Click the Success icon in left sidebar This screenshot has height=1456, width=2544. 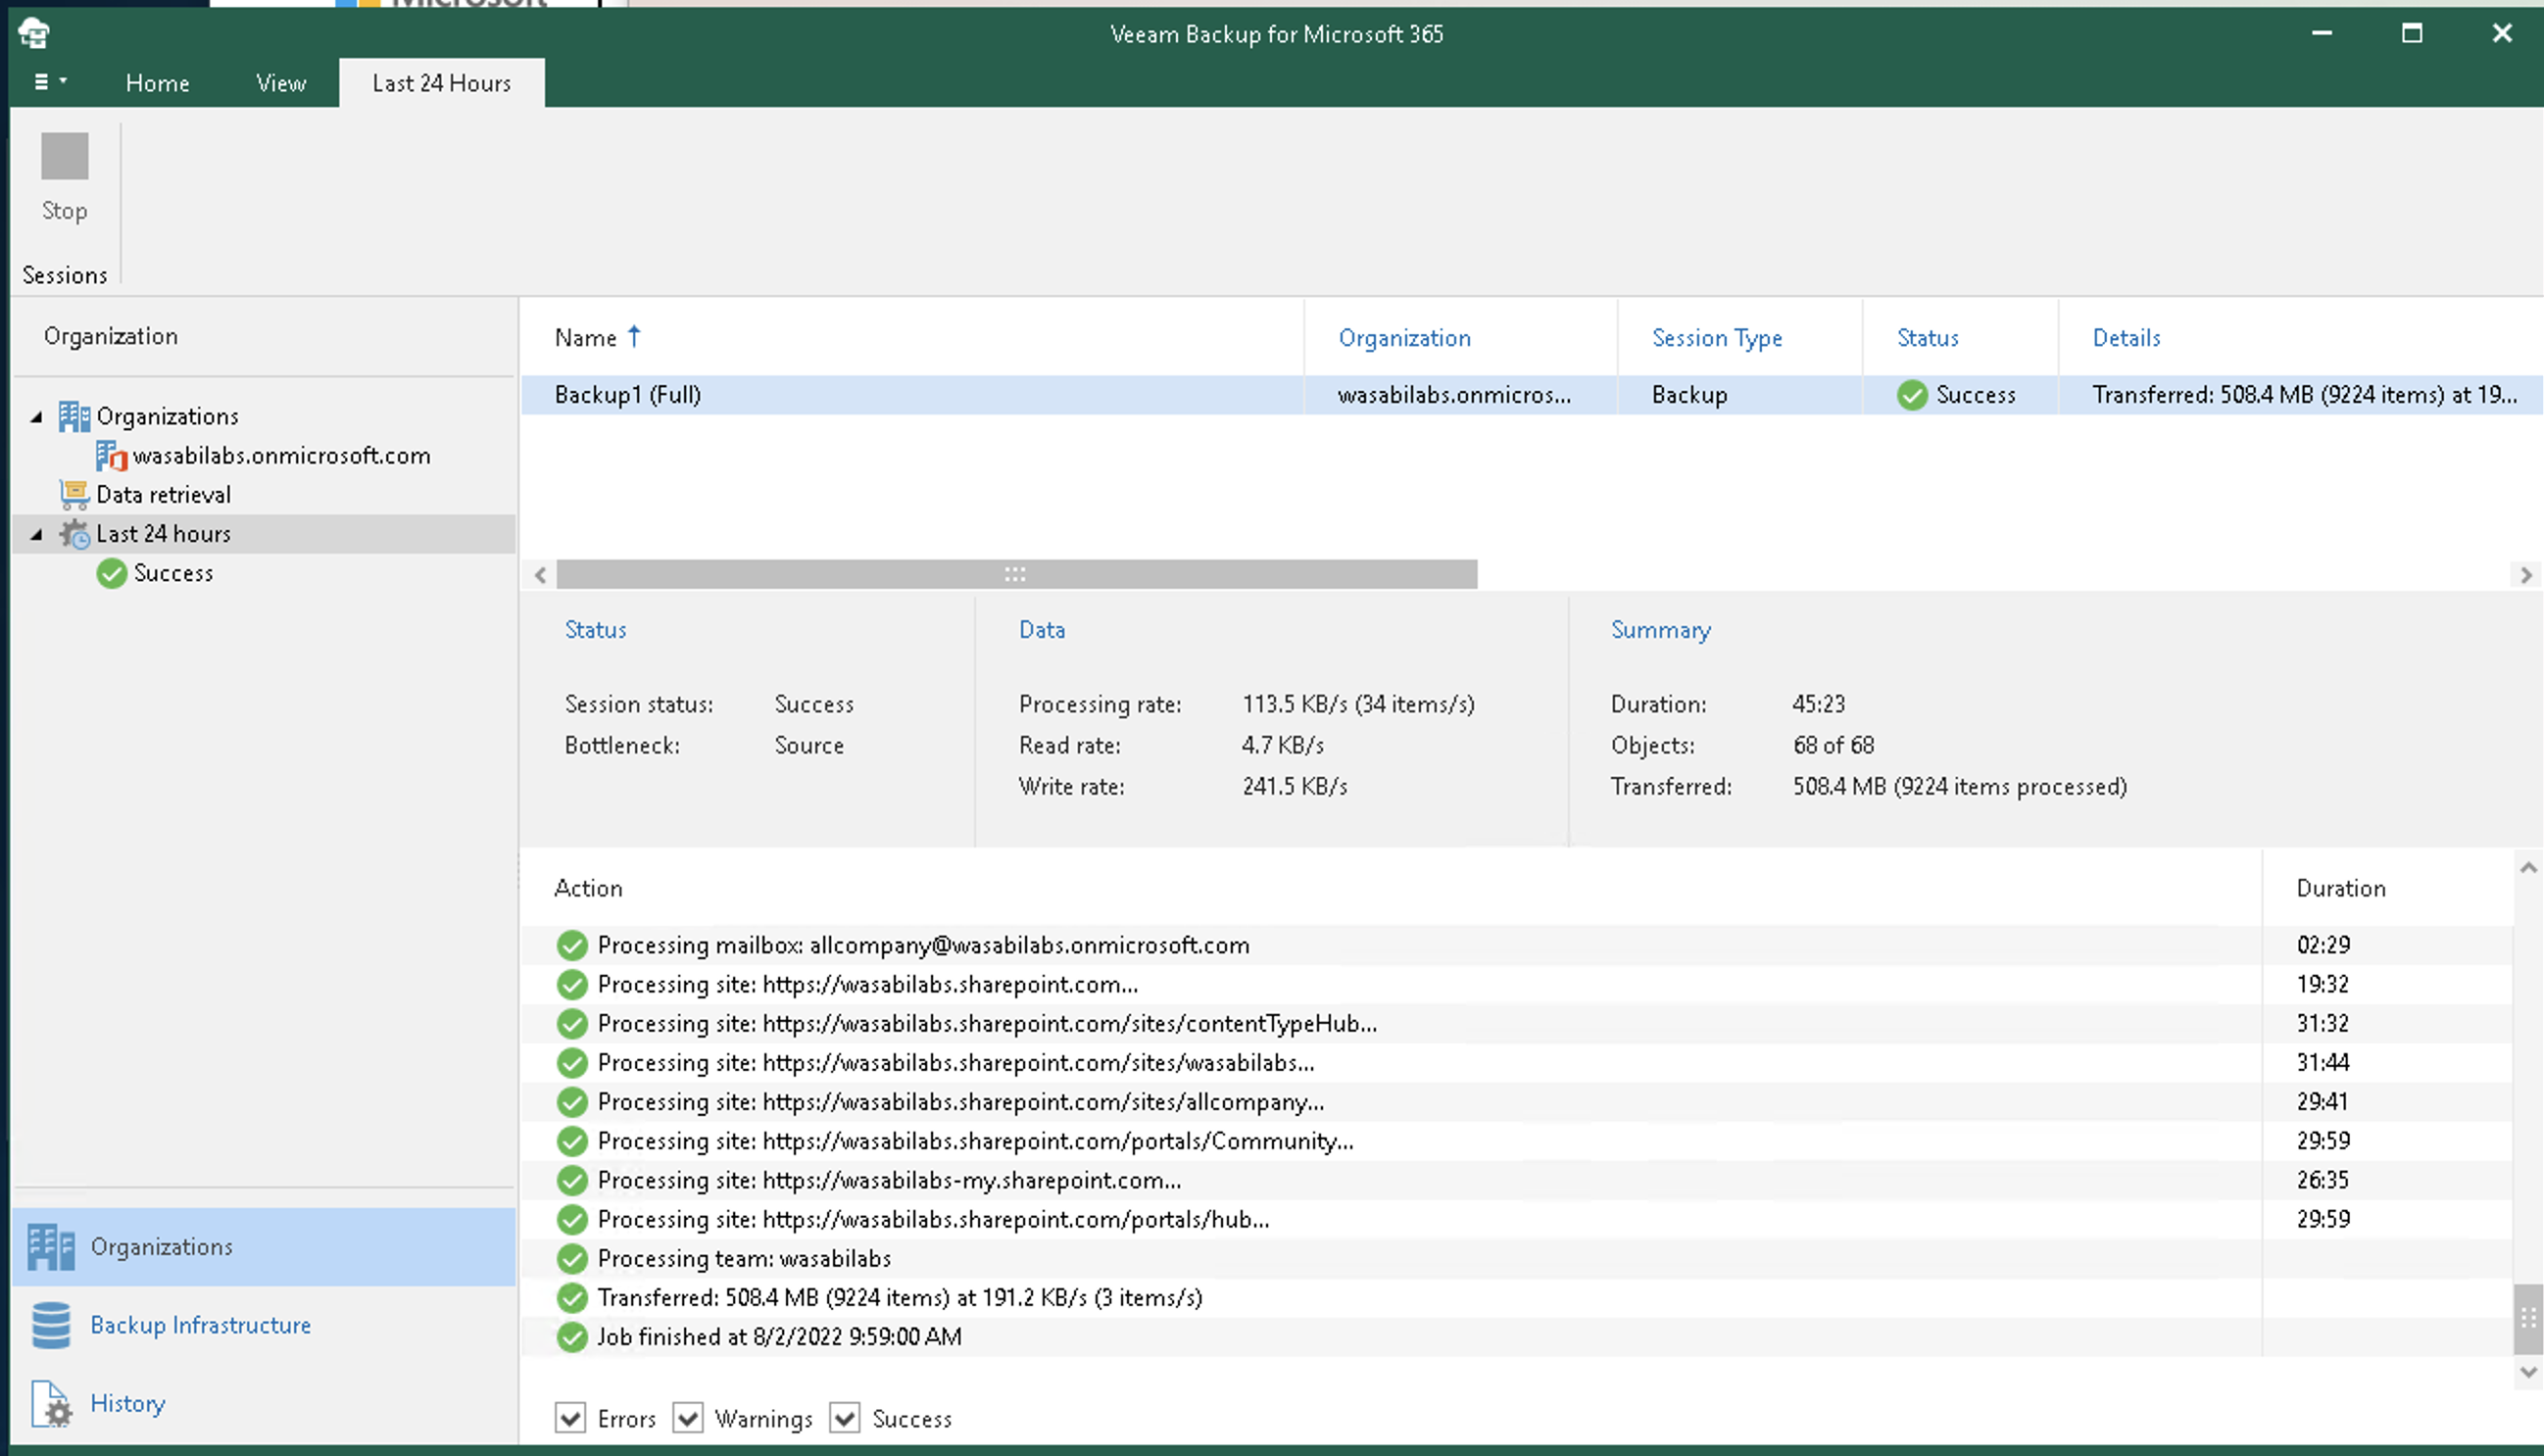click(x=112, y=571)
